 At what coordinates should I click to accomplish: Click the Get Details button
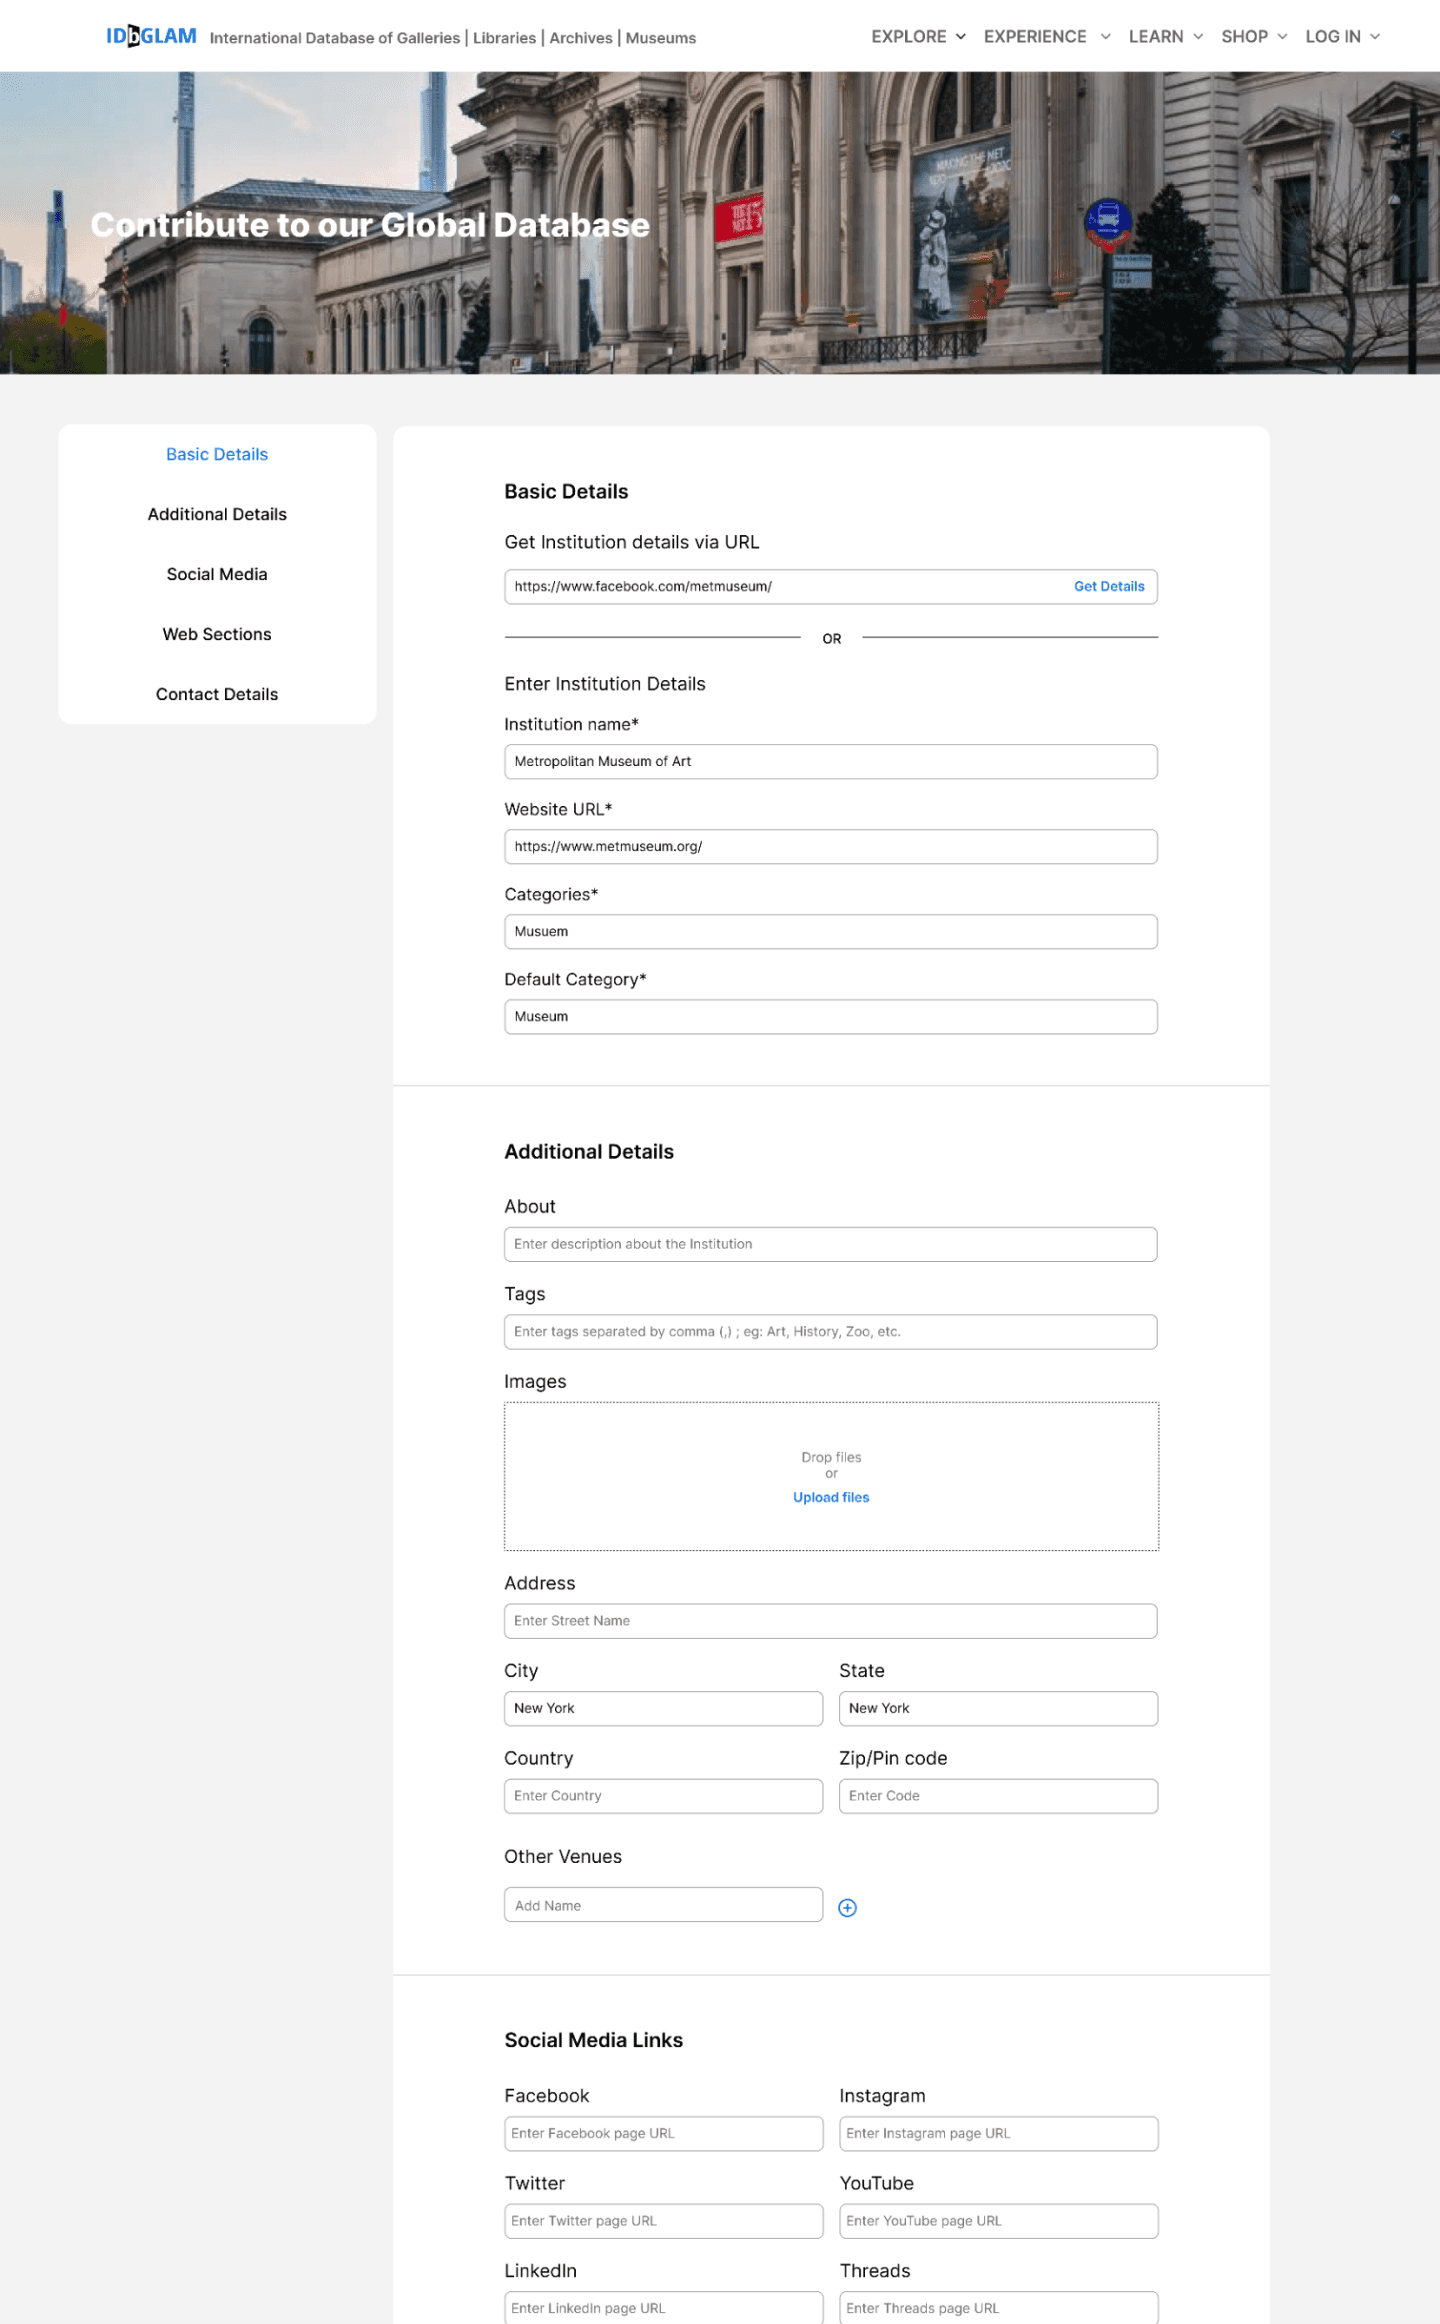pyautogui.click(x=1109, y=587)
